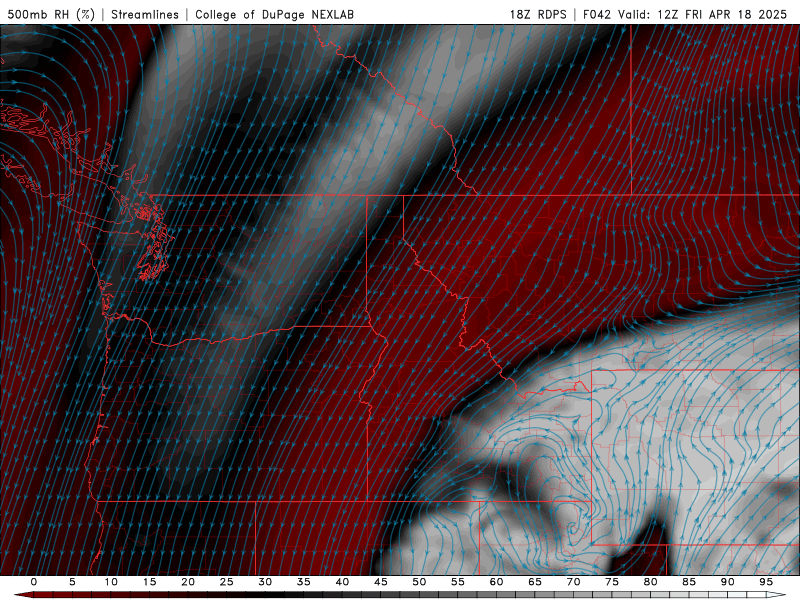The width and height of the screenshot is (800, 600).
Task: Click the colorbar label "25"
Action: coord(227,582)
